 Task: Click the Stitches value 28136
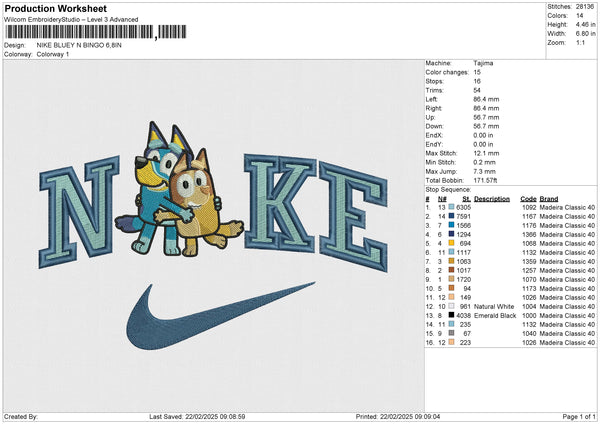[x=585, y=6]
